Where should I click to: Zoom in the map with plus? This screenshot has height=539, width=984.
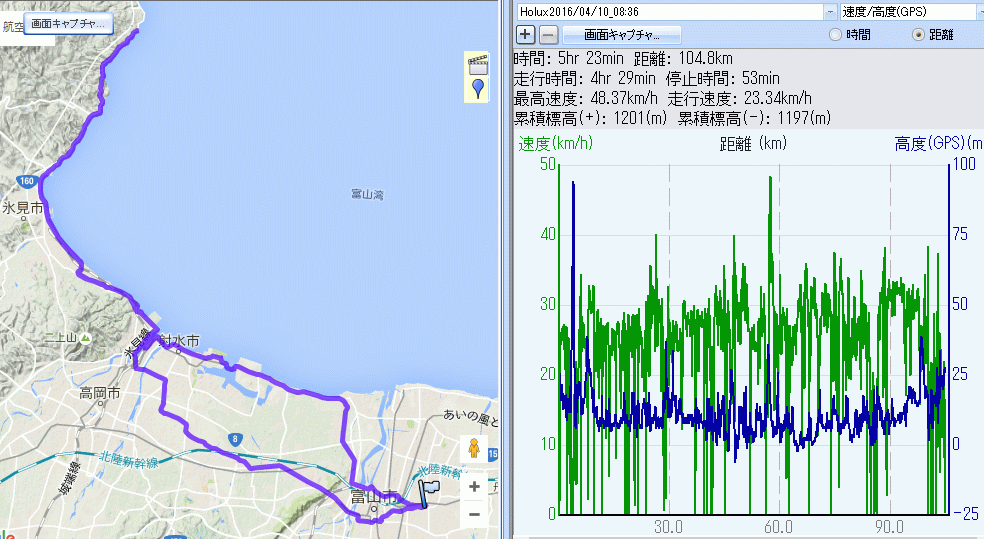pyautogui.click(x=474, y=487)
